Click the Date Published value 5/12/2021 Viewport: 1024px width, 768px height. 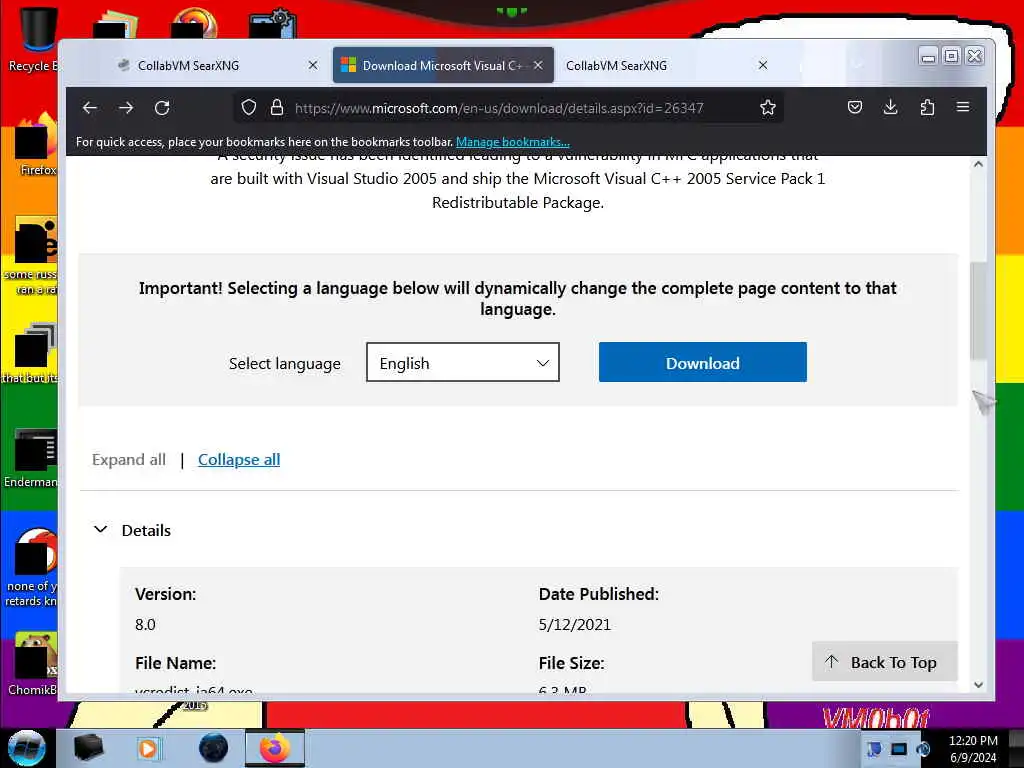tap(574, 624)
